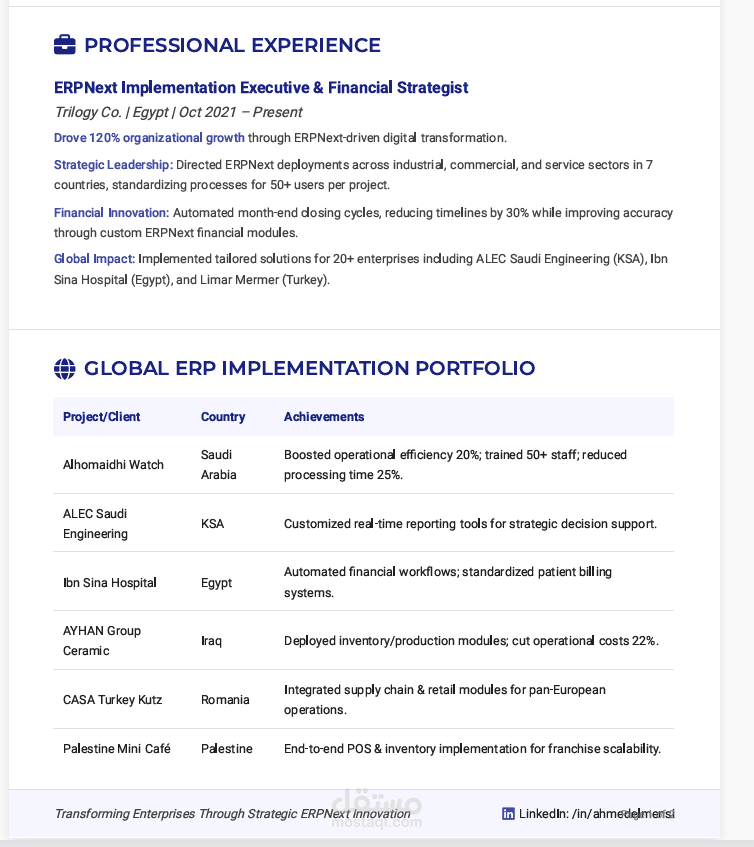Select the Palestine Mini Café table cell
This screenshot has height=847, width=754.
point(117,749)
